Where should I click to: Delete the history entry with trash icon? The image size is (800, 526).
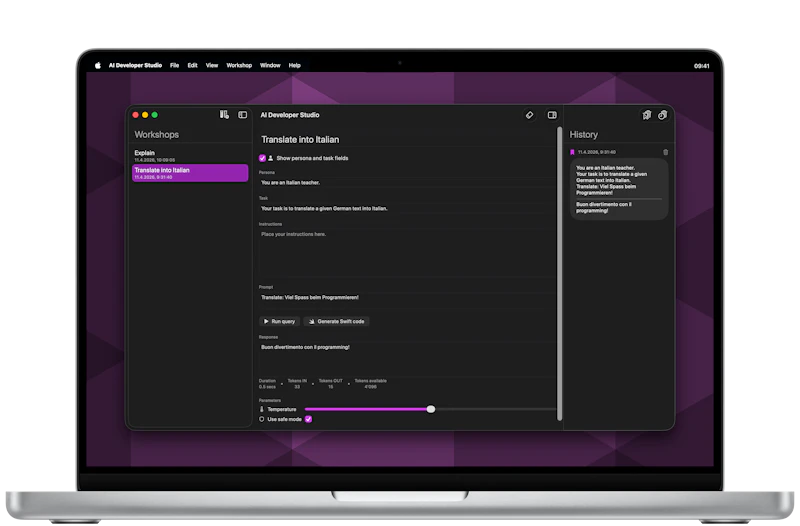tap(665, 152)
